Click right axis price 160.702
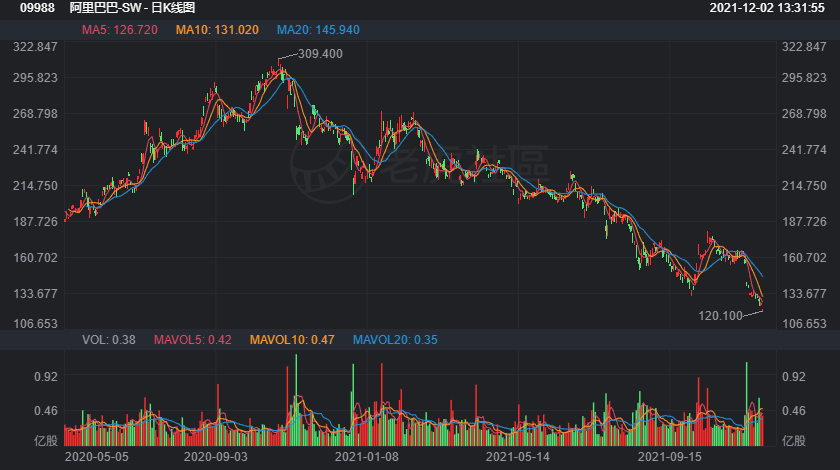840x470 pixels. pos(804,258)
